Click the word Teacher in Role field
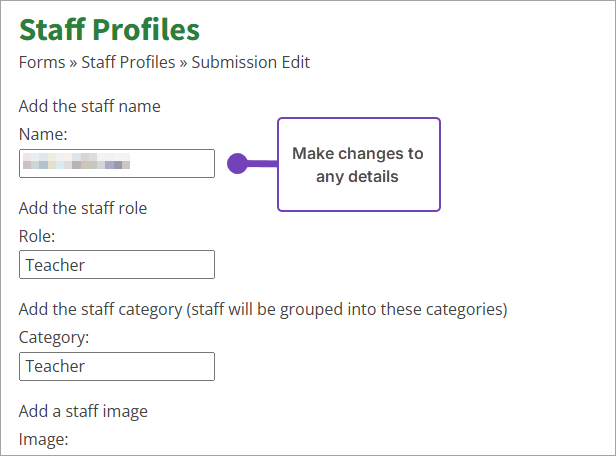The height and width of the screenshot is (456, 616). 55,265
